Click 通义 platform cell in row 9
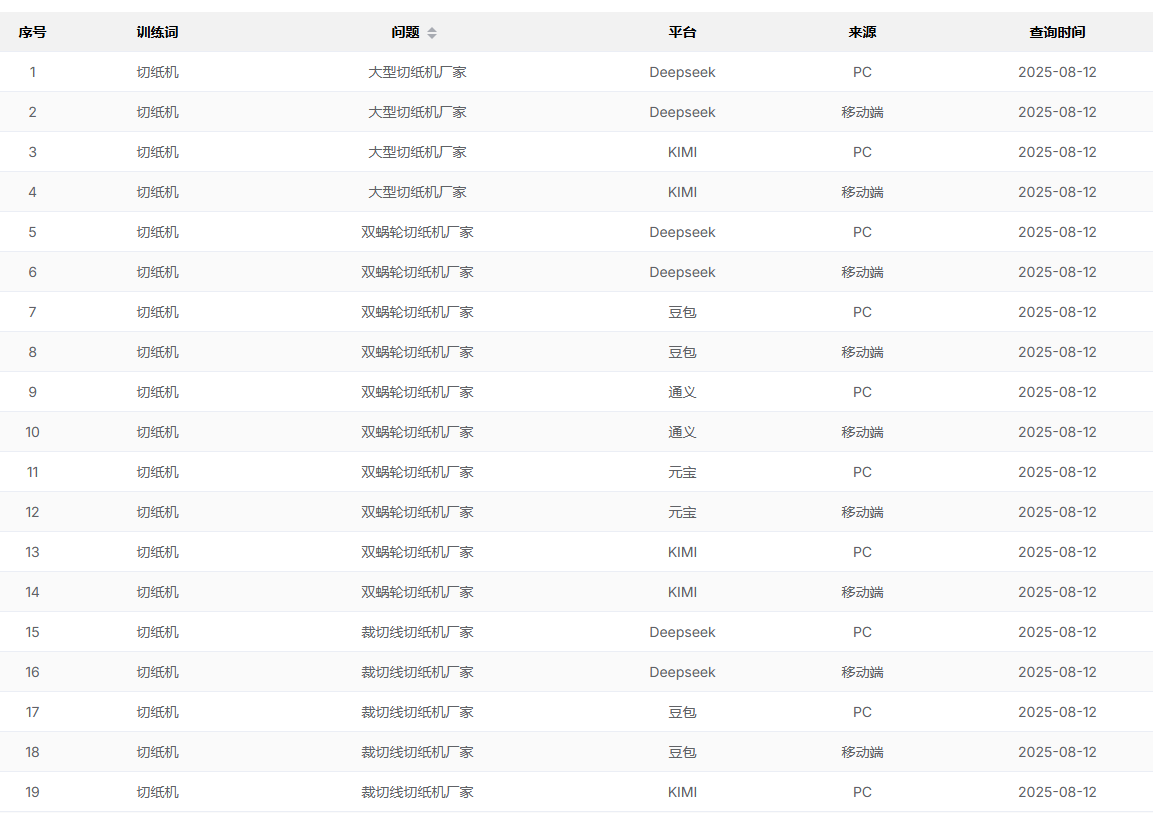The height and width of the screenshot is (813, 1153). click(x=682, y=392)
